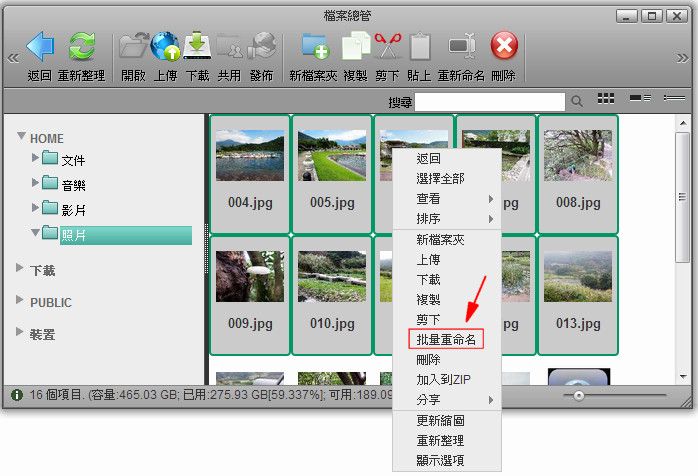The width and height of the screenshot is (698, 476).
Task: Click the 新檔案夾 new folder icon
Action: pos(315,46)
